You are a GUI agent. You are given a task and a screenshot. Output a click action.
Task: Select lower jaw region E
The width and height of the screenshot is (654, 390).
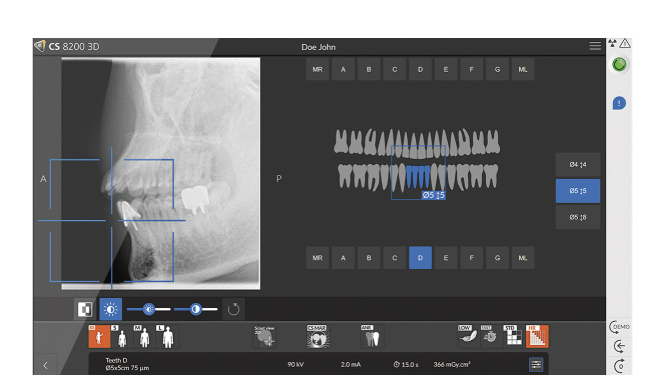coord(446,258)
